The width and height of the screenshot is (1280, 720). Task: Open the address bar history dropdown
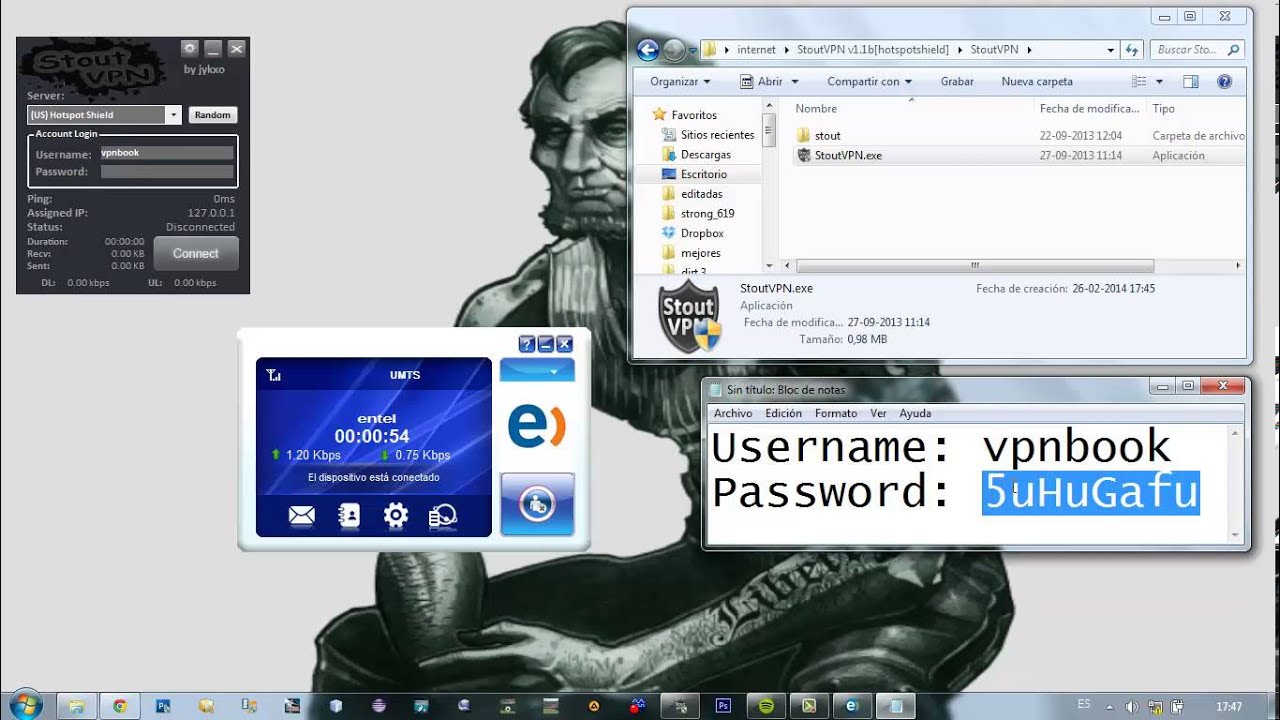1110,49
